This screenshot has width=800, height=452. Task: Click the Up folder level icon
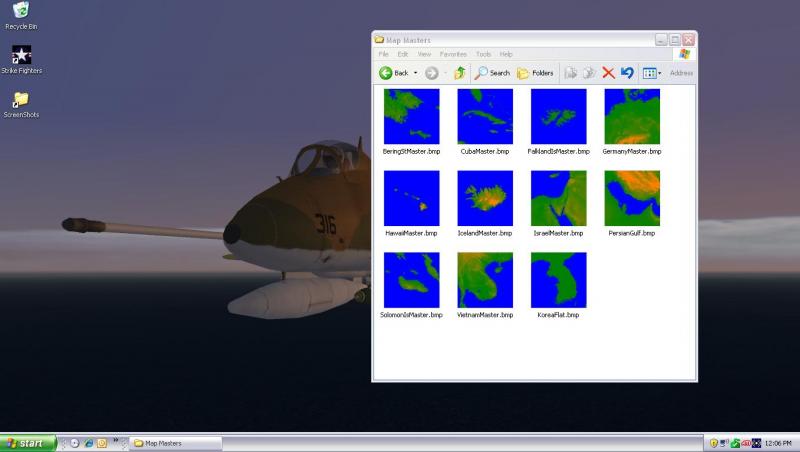(x=460, y=73)
